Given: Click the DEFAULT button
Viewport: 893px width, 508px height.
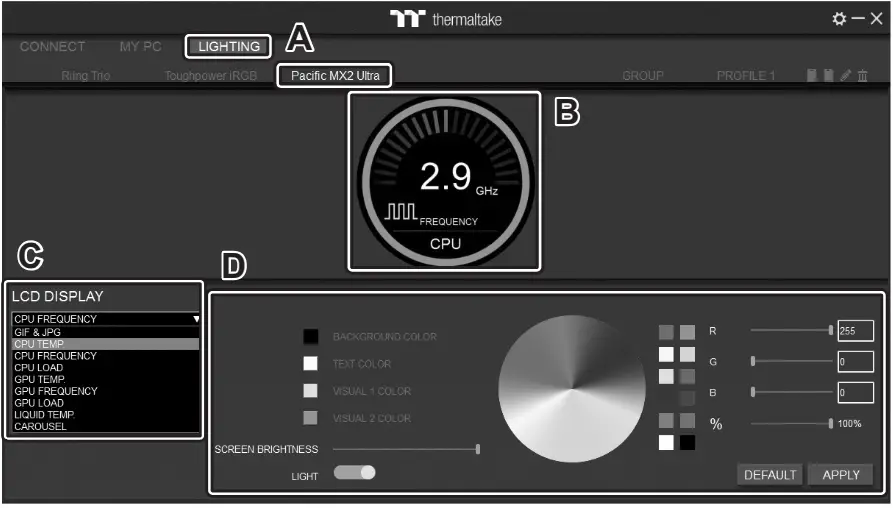Looking at the screenshot, I should 770,474.
